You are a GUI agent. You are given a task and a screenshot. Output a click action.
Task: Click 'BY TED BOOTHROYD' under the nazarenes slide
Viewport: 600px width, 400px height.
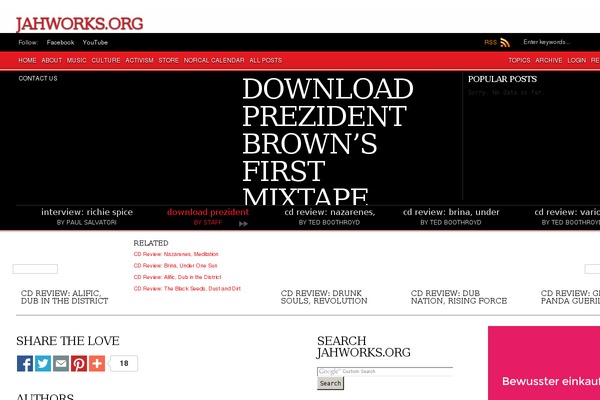coord(329,222)
